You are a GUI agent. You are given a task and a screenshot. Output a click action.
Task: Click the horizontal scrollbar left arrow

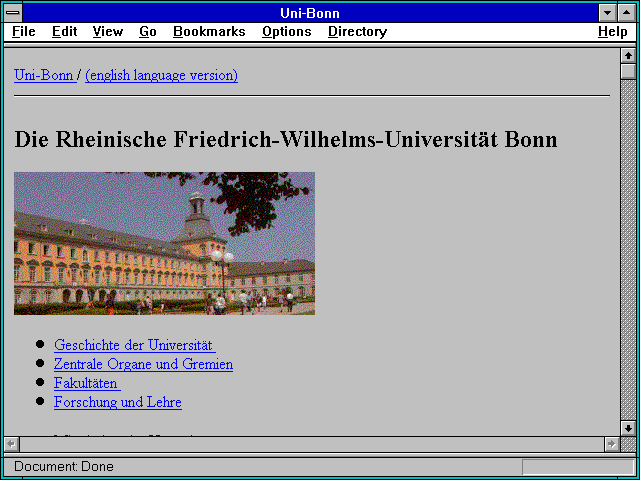[11, 444]
